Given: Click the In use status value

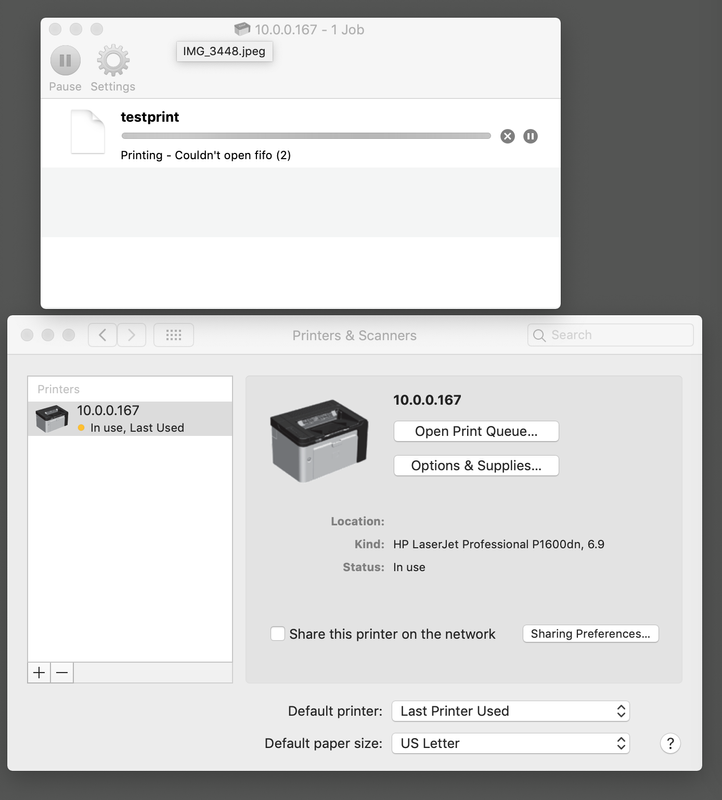Looking at the screenshot, I should 409,567.
